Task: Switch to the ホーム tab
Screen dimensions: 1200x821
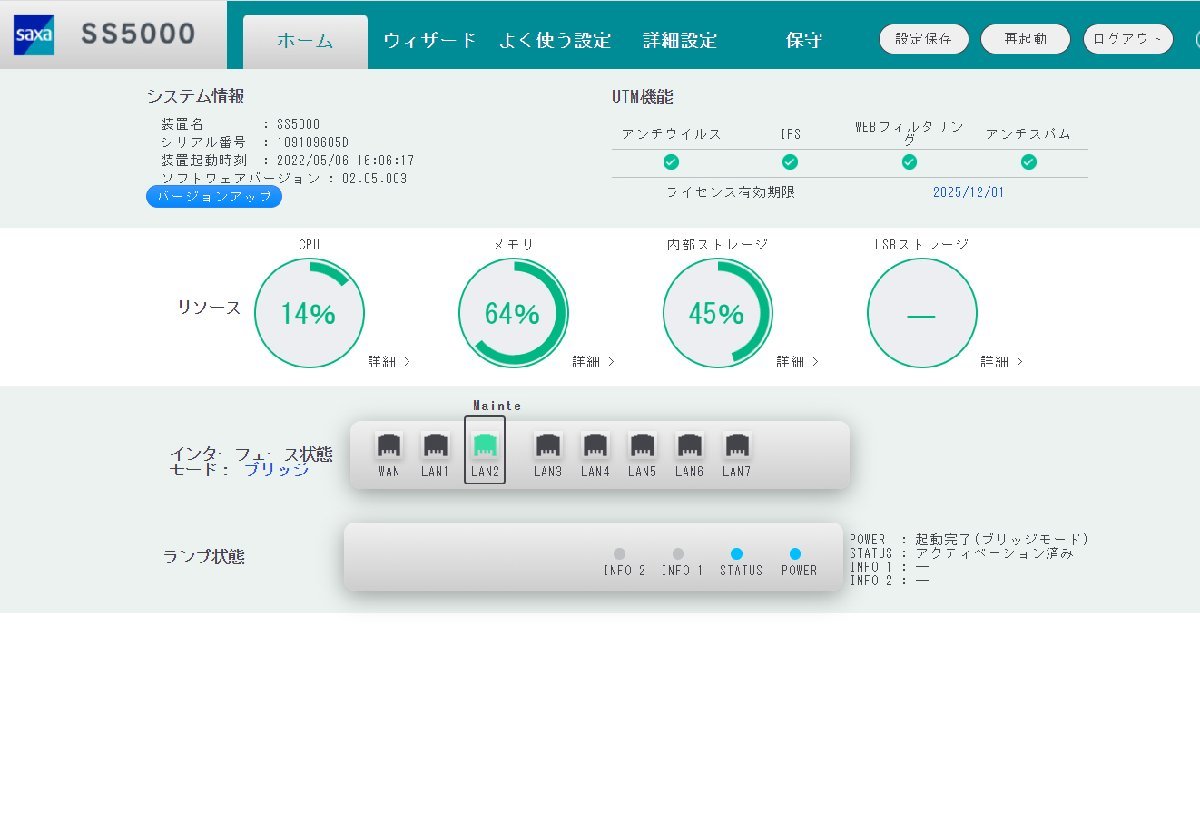Action: pos(305,41)
